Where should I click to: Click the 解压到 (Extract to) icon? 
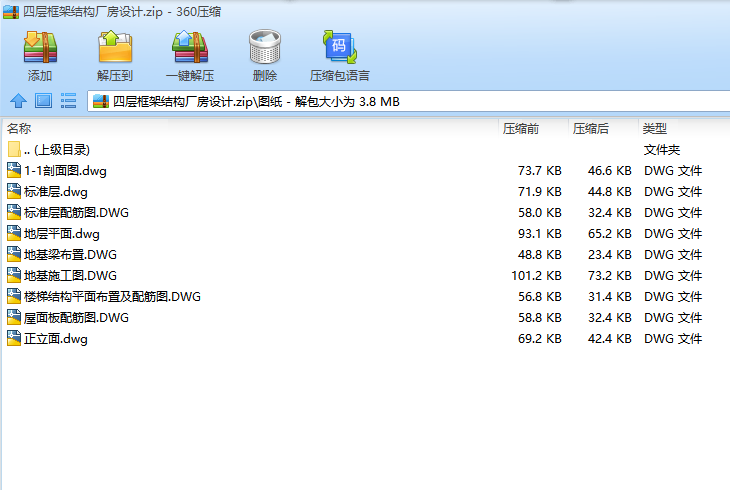115,47
